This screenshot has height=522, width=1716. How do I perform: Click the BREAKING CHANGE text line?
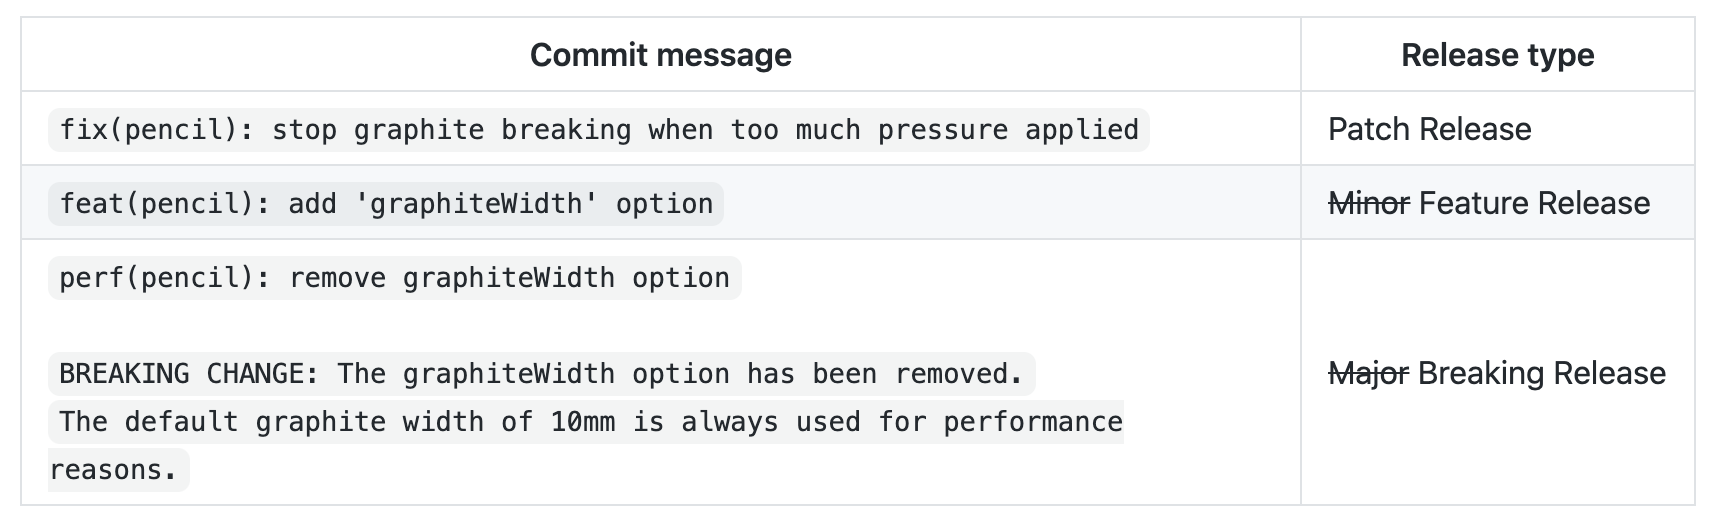pos(541,374)
